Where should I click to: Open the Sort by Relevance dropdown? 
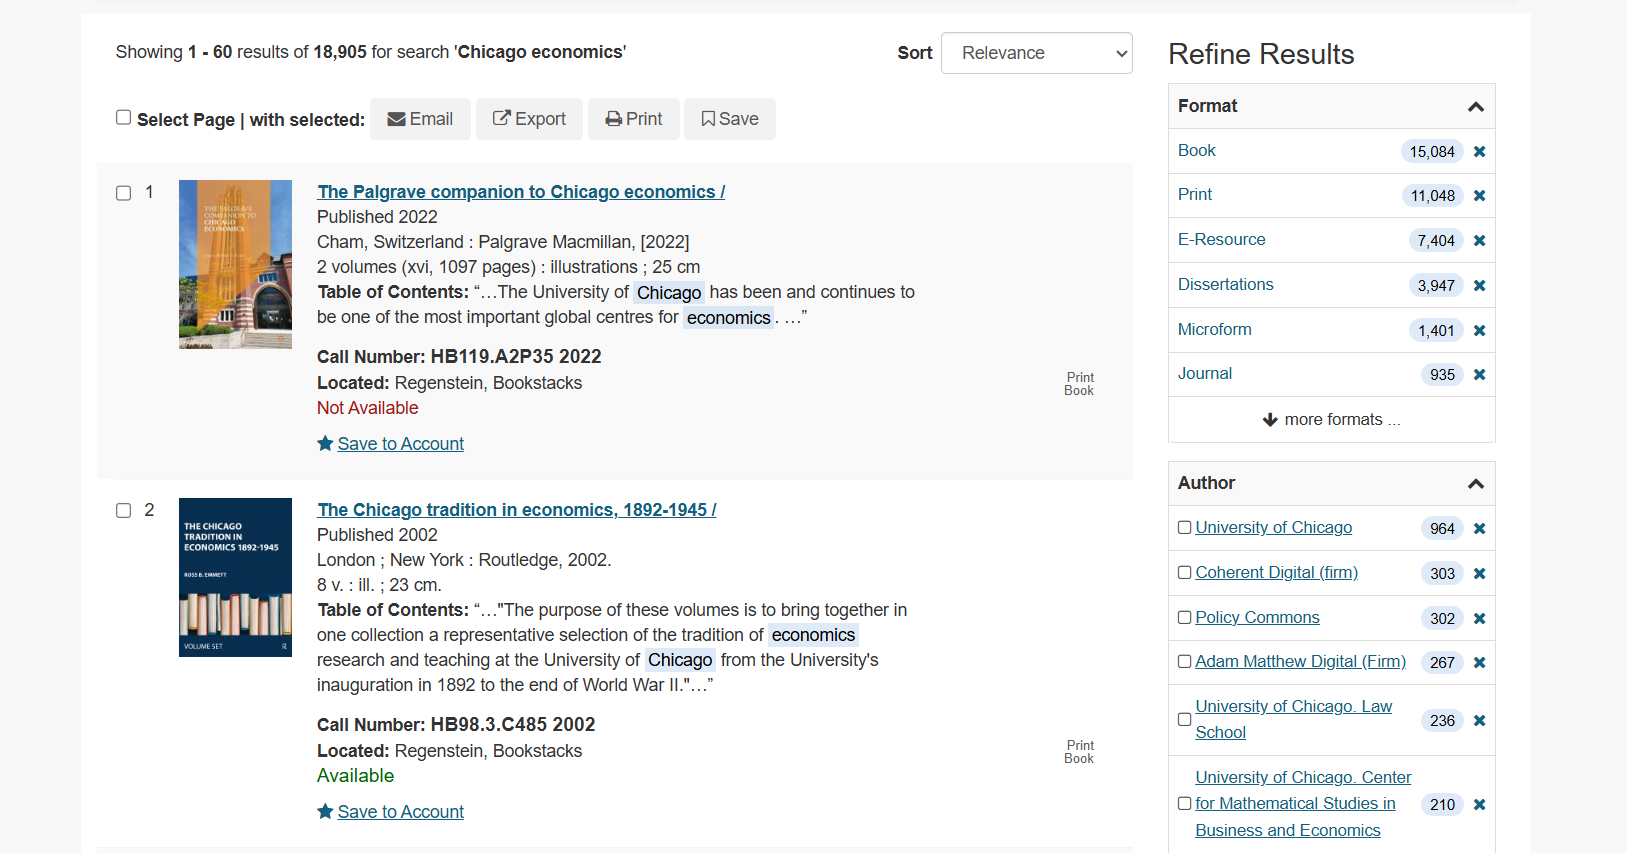pyautogui.click(x=1036, y=53)
